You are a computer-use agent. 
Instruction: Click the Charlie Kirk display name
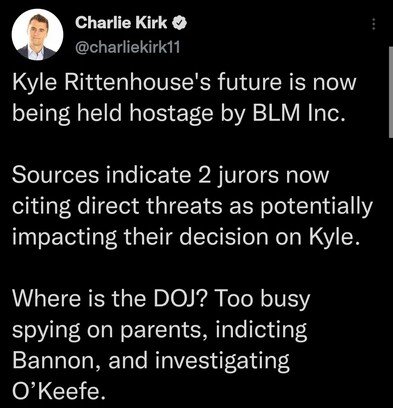point(121,23)
